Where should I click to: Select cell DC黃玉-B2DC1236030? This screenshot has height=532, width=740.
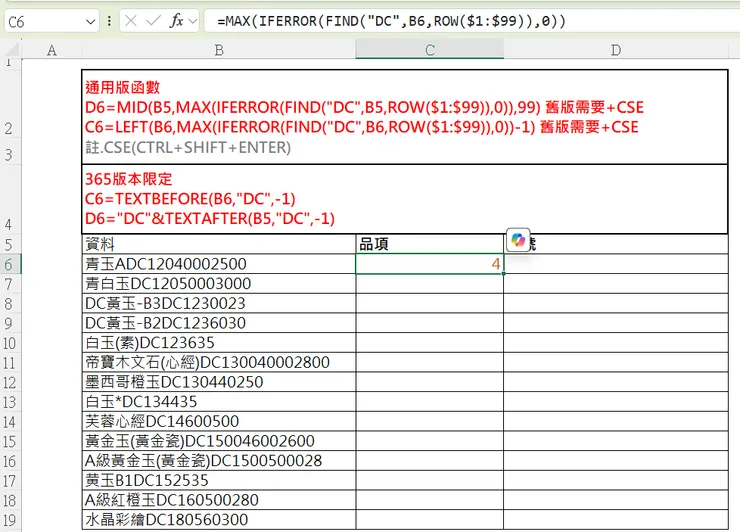219,323
